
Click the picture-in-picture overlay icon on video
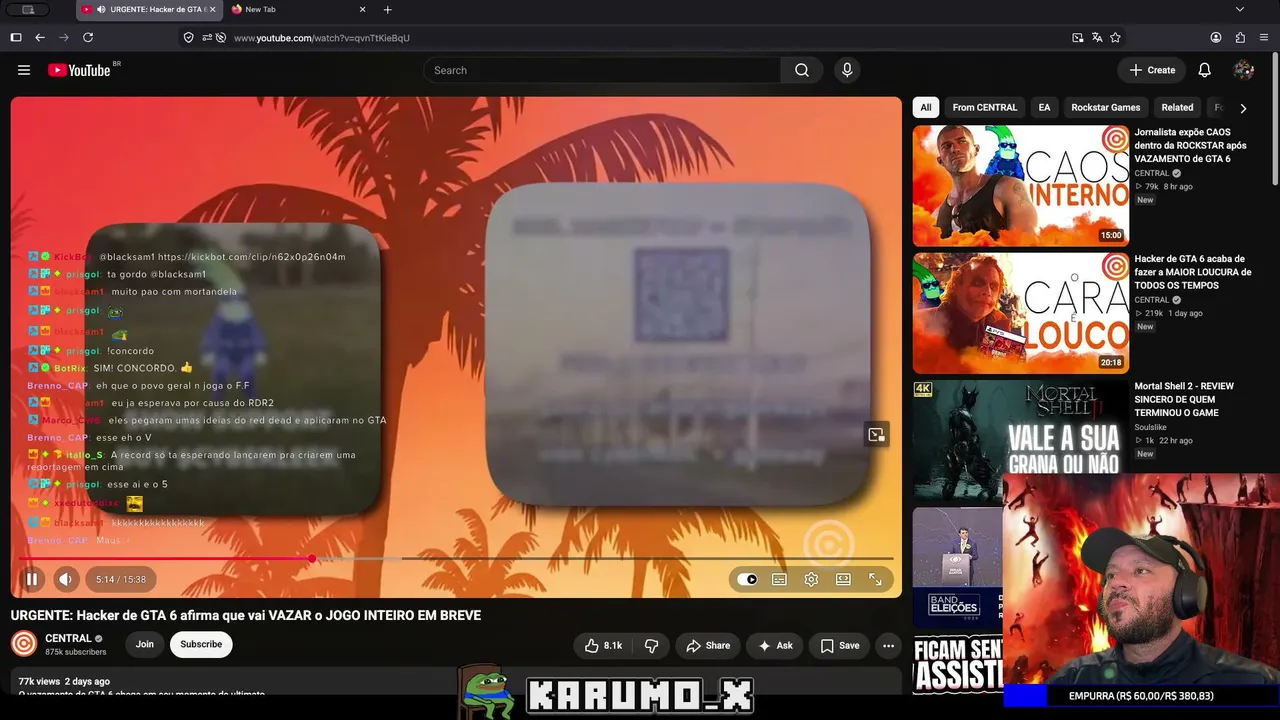(876, 434)
